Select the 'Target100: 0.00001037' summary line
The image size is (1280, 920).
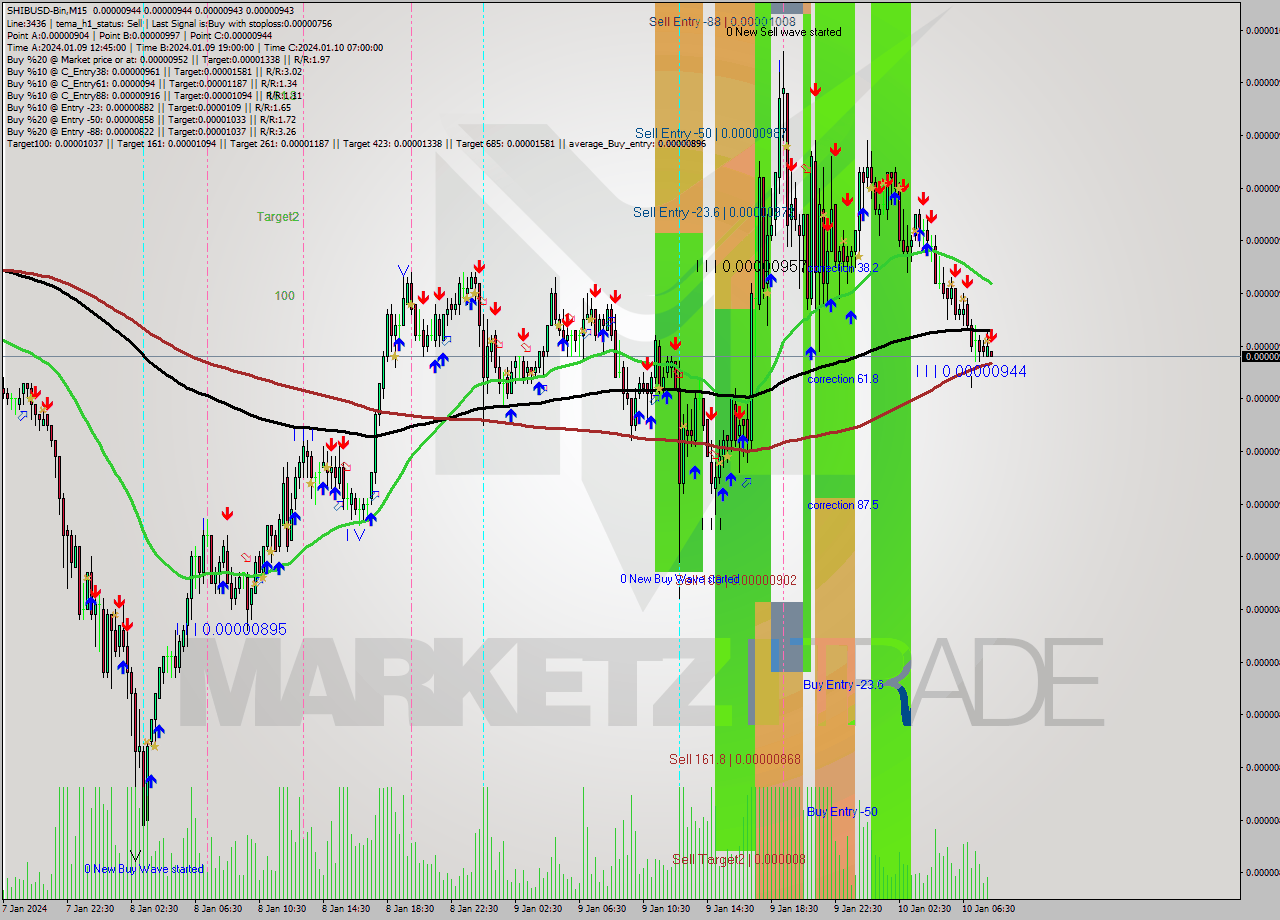[x=356, y=143]
